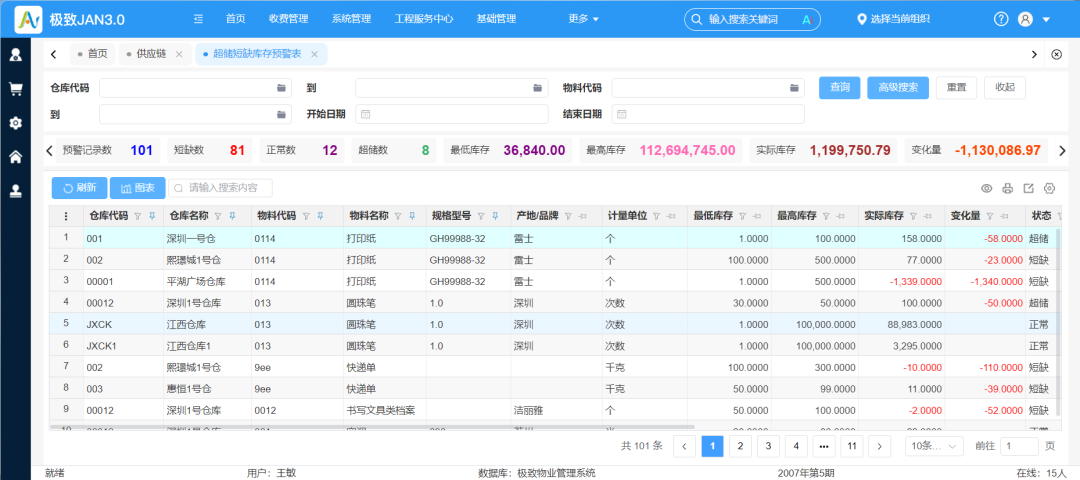Open the user account avatar icon
The image size is (1080, 480).
click(x=1026, y=19)
